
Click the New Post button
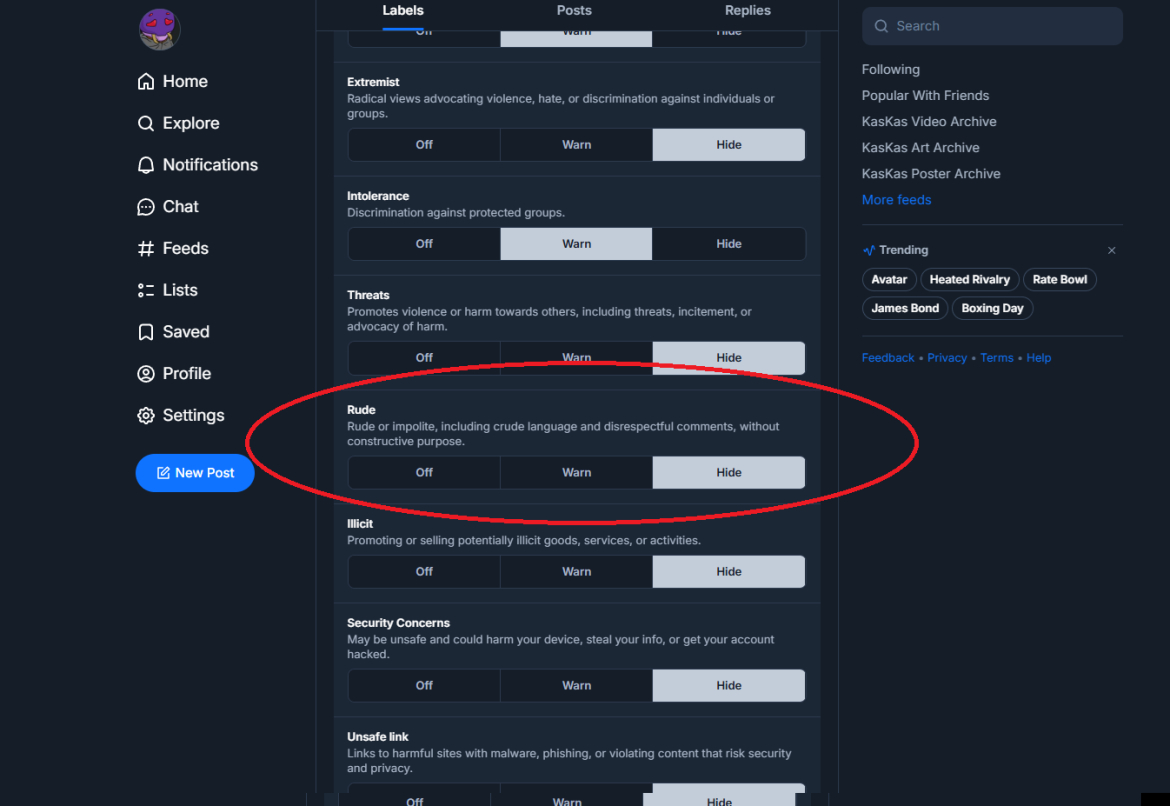[195, 473]
